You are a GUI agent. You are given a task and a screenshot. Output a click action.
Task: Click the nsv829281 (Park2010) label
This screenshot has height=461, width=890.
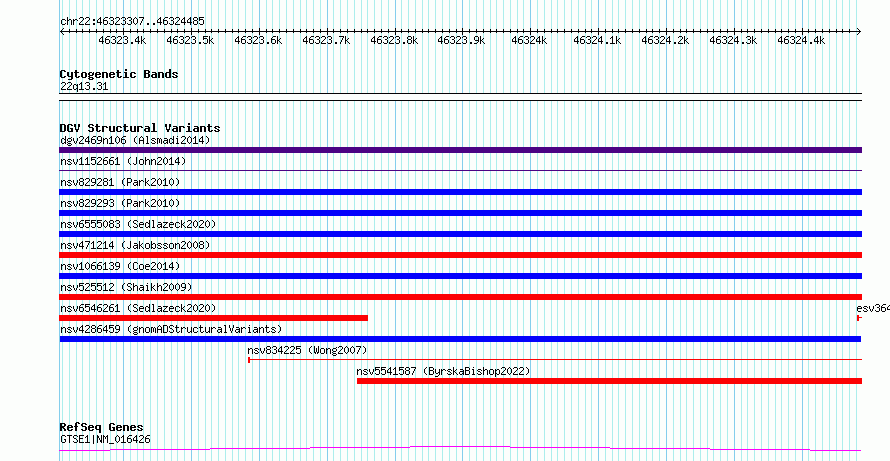coord(120,182)
